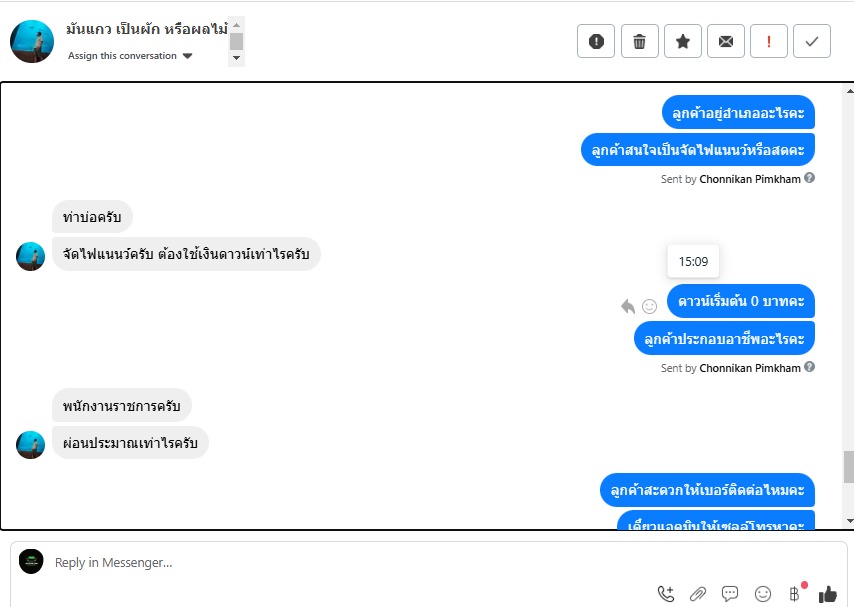Open emoji picker in reply toolbar
Image resolution: width=854 pixels, height=607 pixels.
click(x=762, y=593)
